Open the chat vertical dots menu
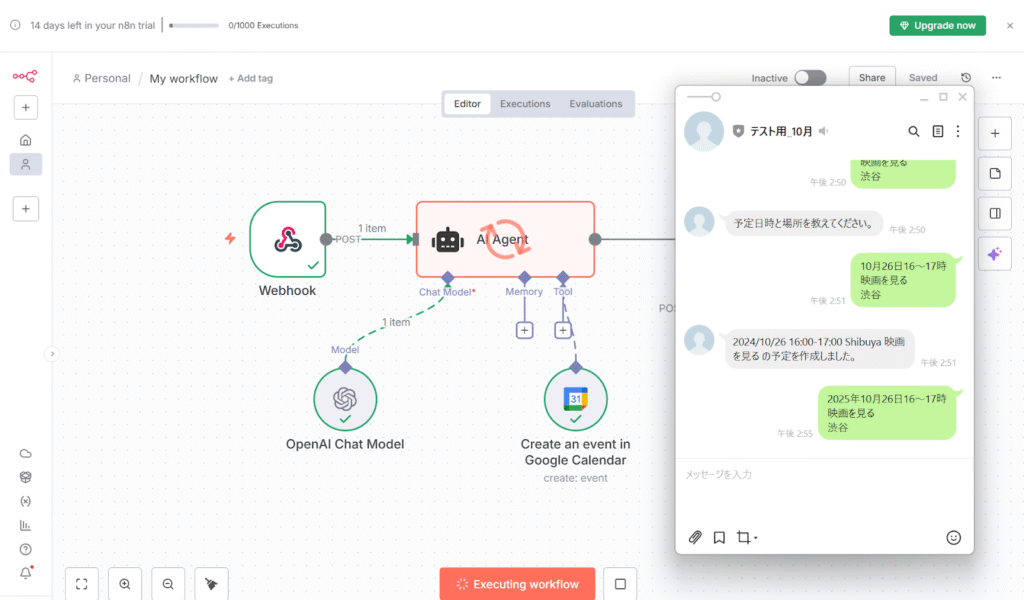The image size is (1024, 600). tap(958, 131)
